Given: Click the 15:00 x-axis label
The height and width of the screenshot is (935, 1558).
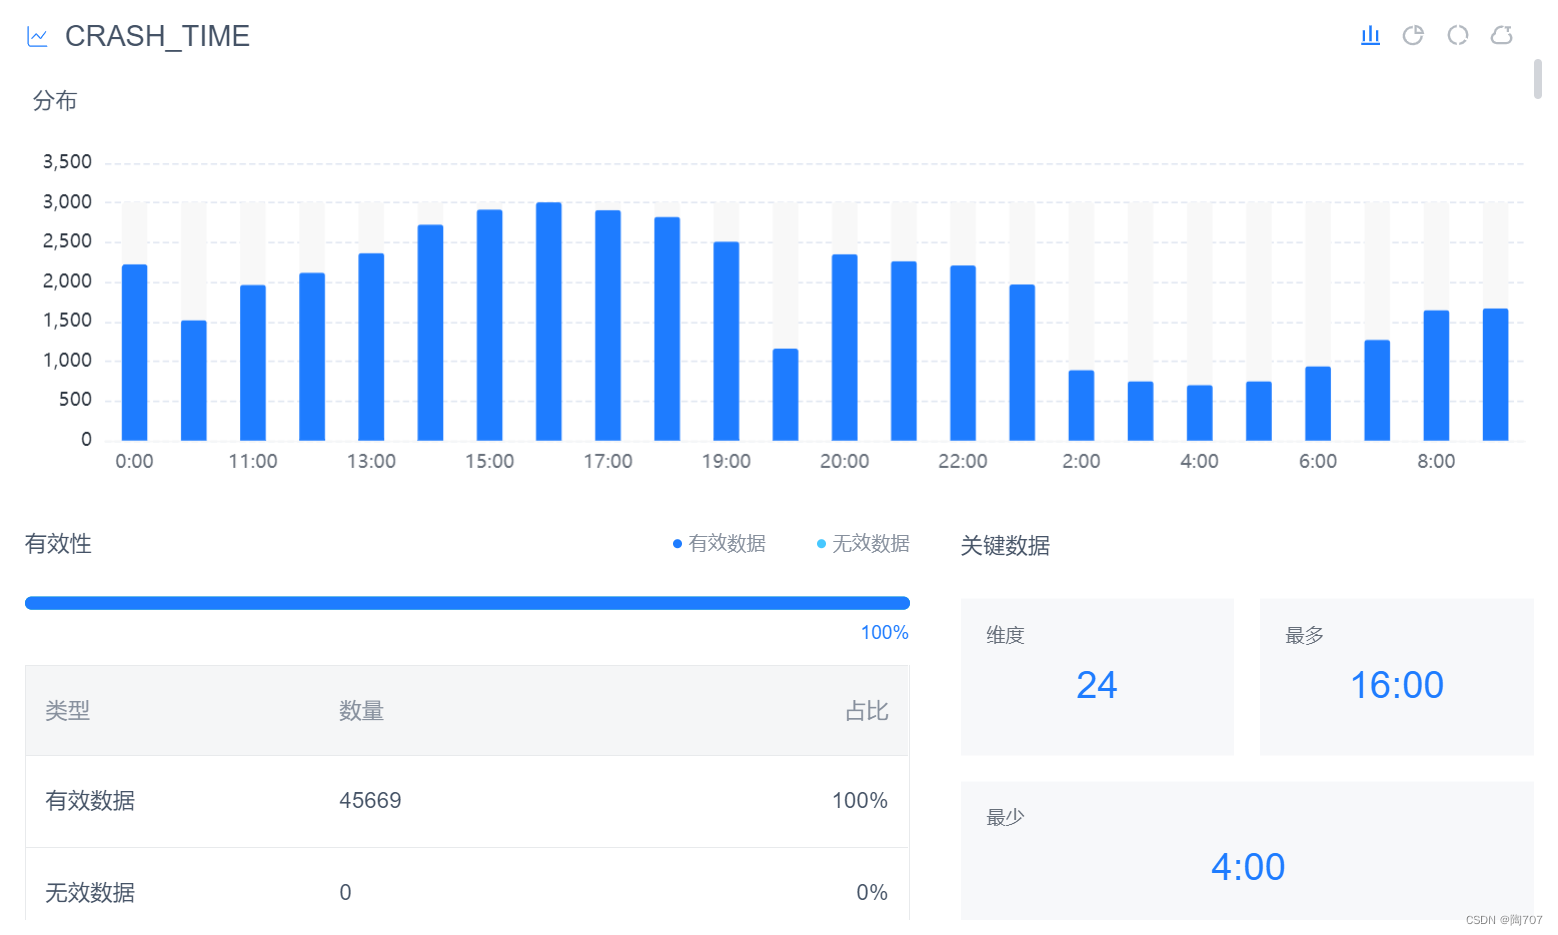Looking at the screenshot, I should (x=489, y=462).
